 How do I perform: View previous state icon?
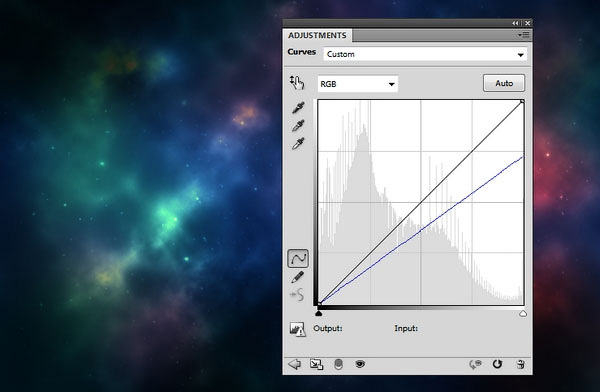(475, 364)
